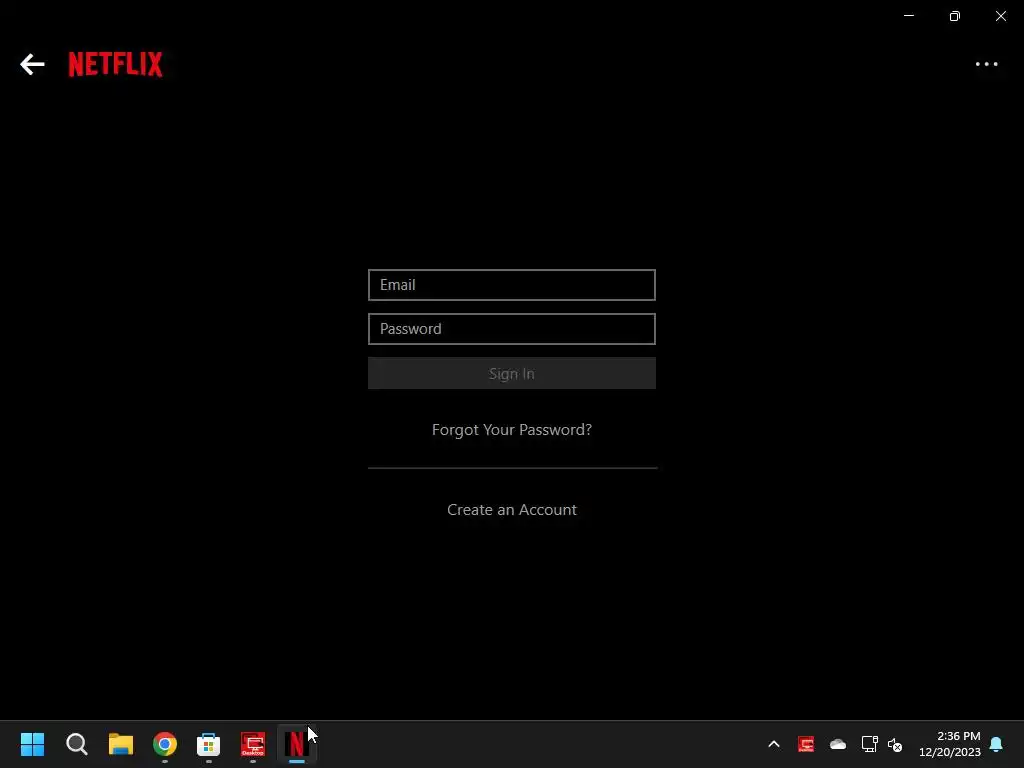1024x768 pixels.
Task: Open taskbar Search
Action: (76, 744)
